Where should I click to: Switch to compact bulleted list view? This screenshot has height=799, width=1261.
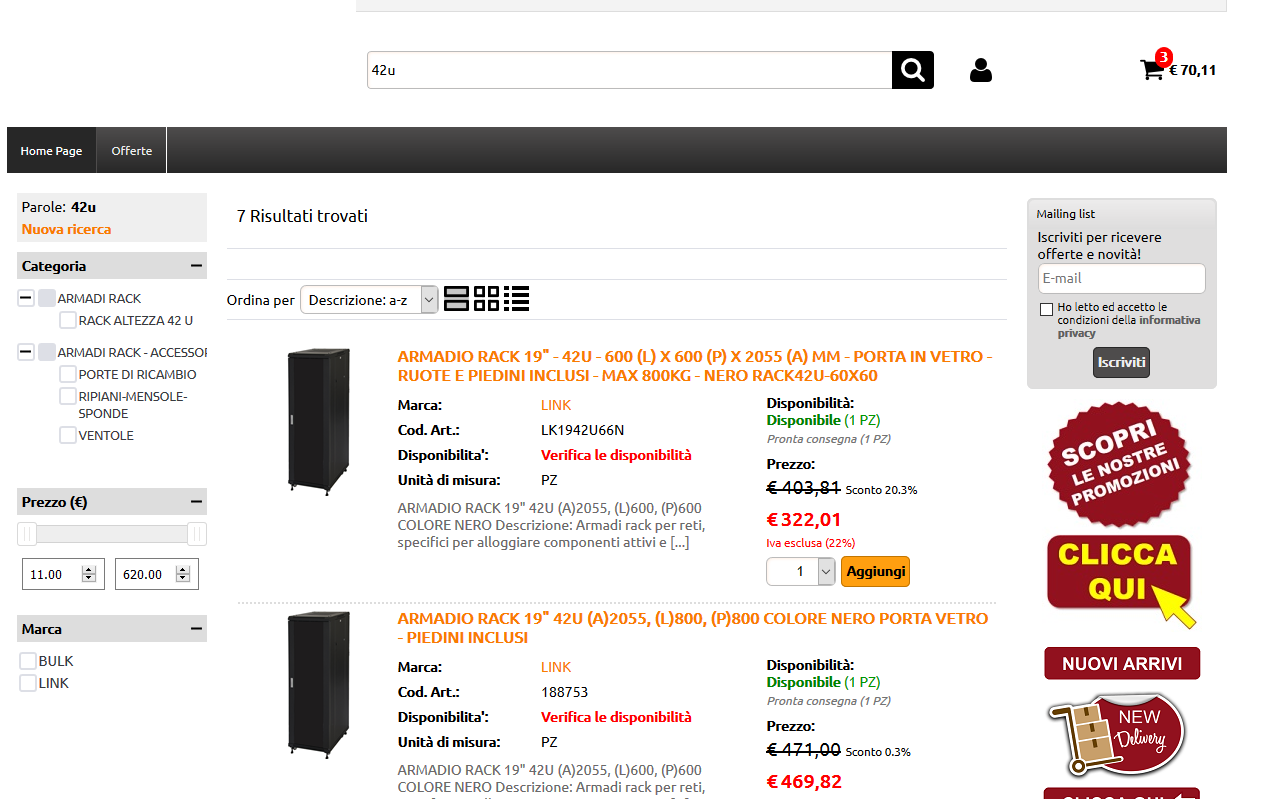(516, 299)
